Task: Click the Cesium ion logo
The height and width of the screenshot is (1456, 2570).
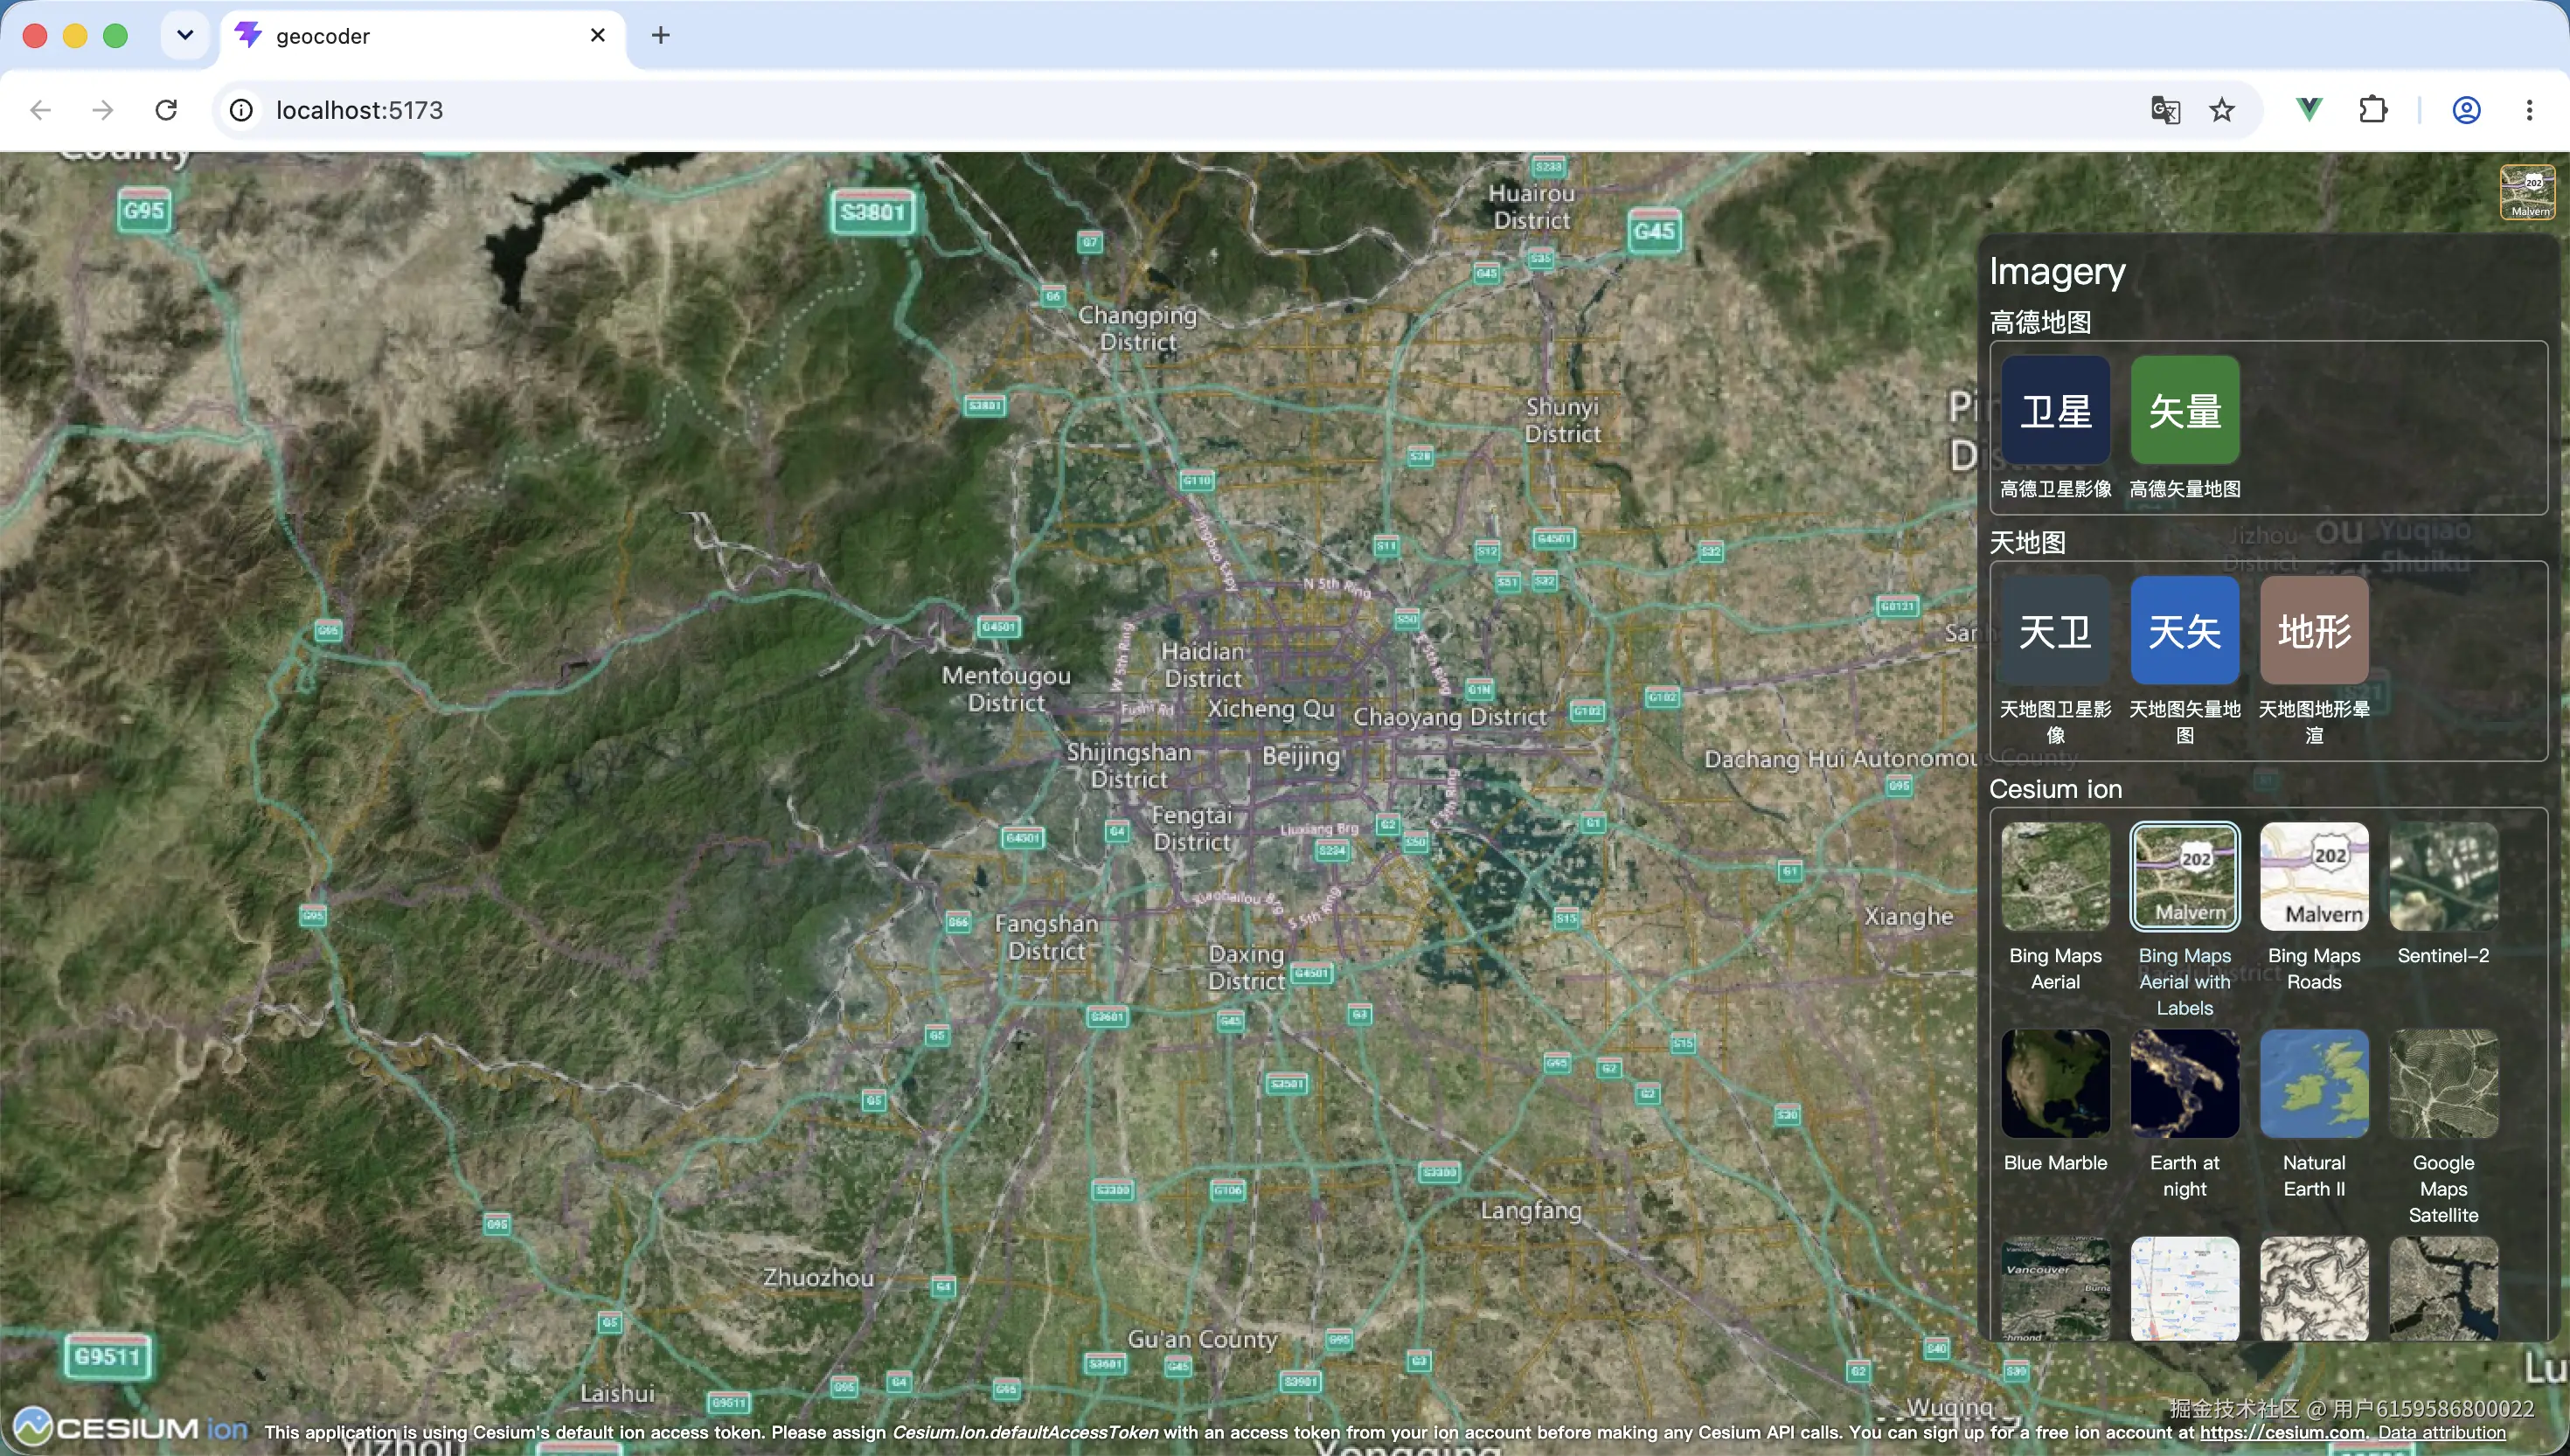Action: (x=130, y=1427)
